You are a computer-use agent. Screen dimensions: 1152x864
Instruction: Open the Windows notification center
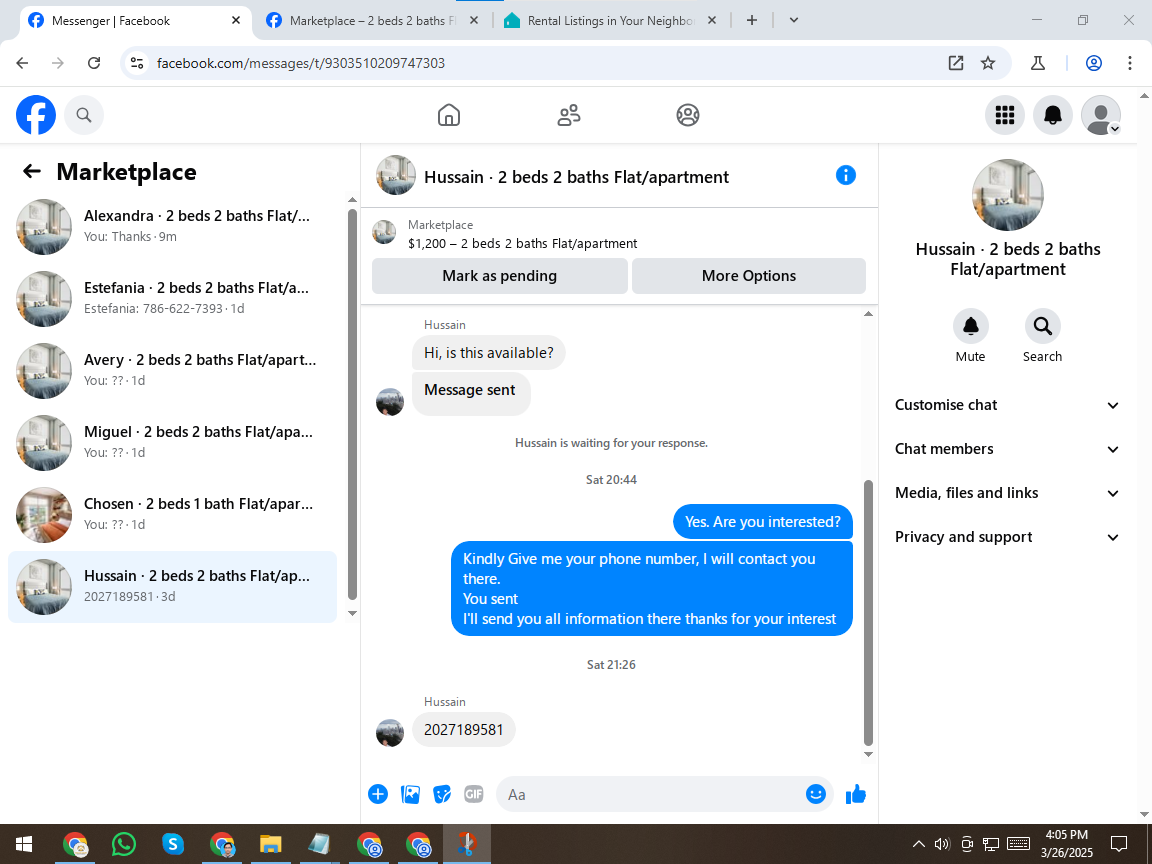(x=1119, y=844)
